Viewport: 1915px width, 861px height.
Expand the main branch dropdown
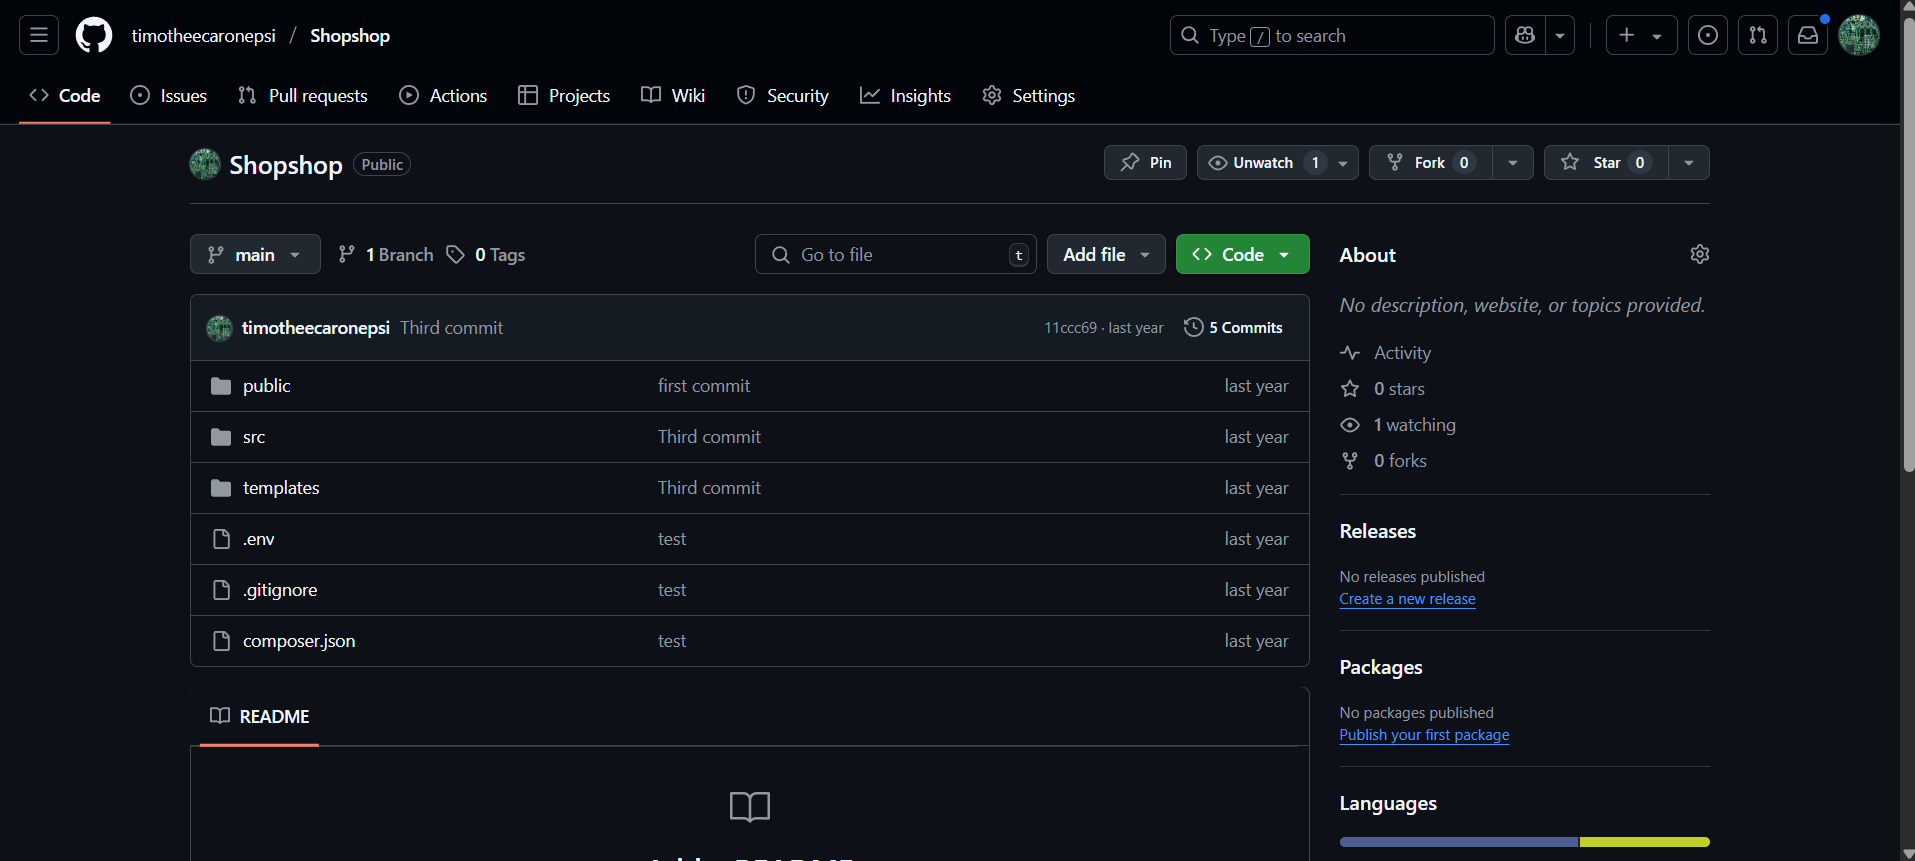(255, 255)
